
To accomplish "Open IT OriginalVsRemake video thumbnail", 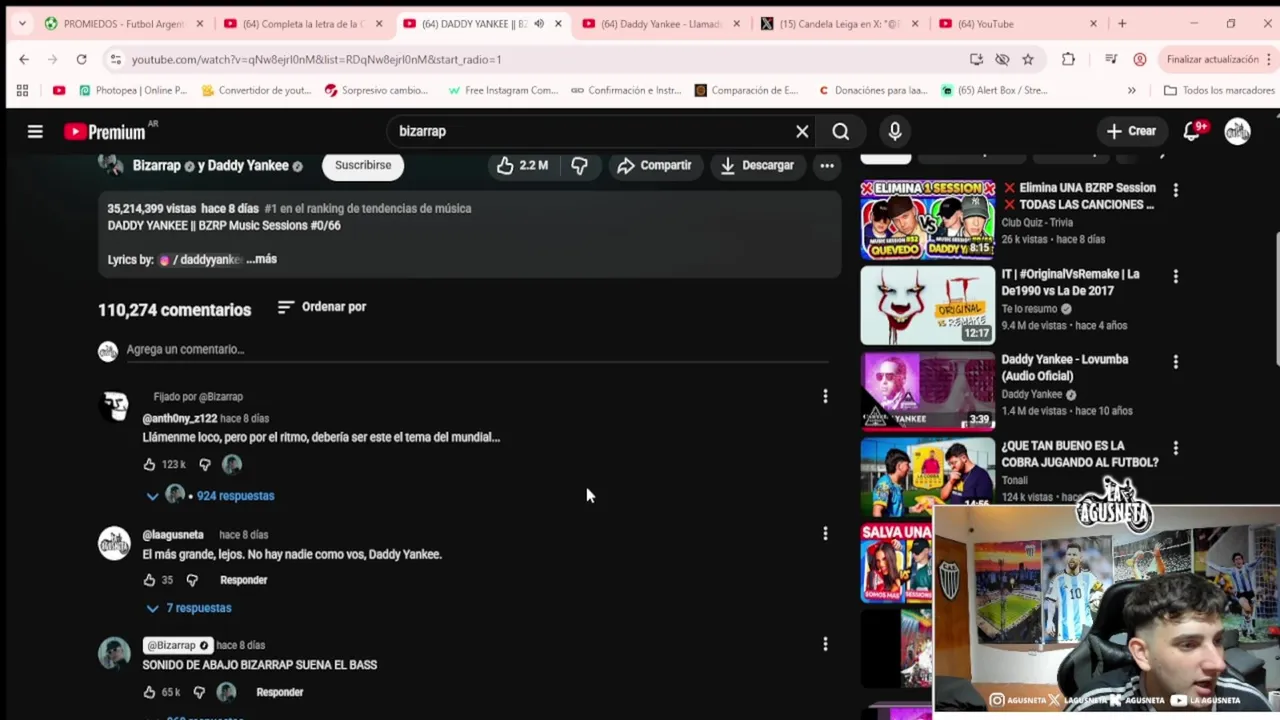I will (928, 305).
